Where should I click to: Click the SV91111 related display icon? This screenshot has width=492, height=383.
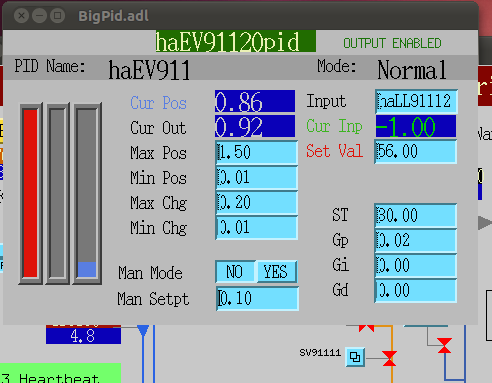click(x=355, y=357)
